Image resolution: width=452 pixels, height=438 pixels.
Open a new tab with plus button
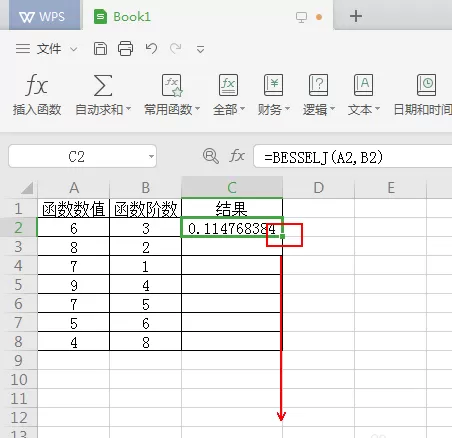coord(356,16)
